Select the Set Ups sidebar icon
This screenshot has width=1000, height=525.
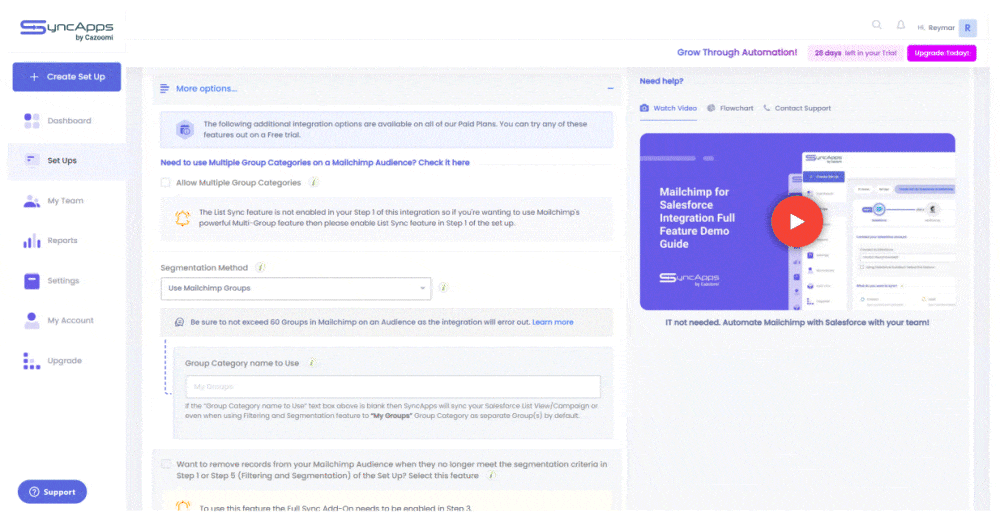click(31, 160)
